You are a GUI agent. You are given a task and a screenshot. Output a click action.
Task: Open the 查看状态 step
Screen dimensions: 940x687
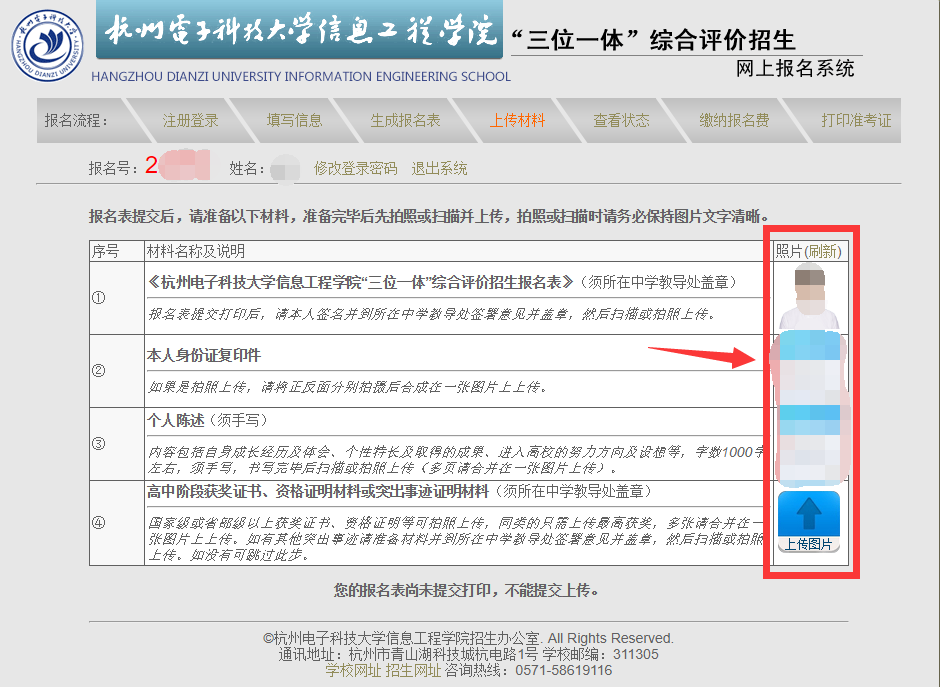(621, 120)
